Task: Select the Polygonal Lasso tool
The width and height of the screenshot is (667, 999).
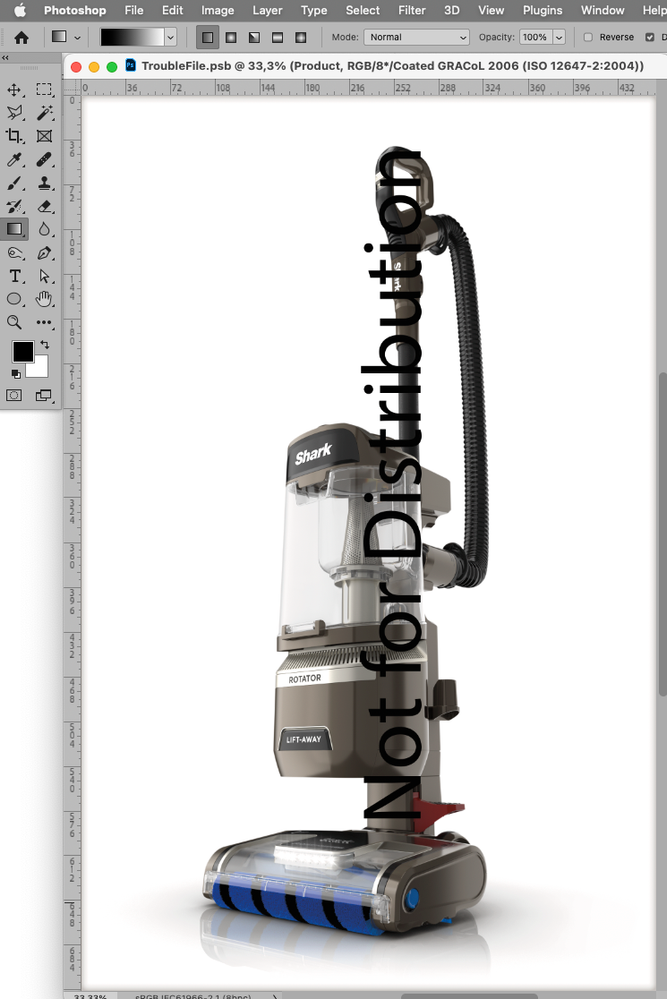Action: (14, 113)
